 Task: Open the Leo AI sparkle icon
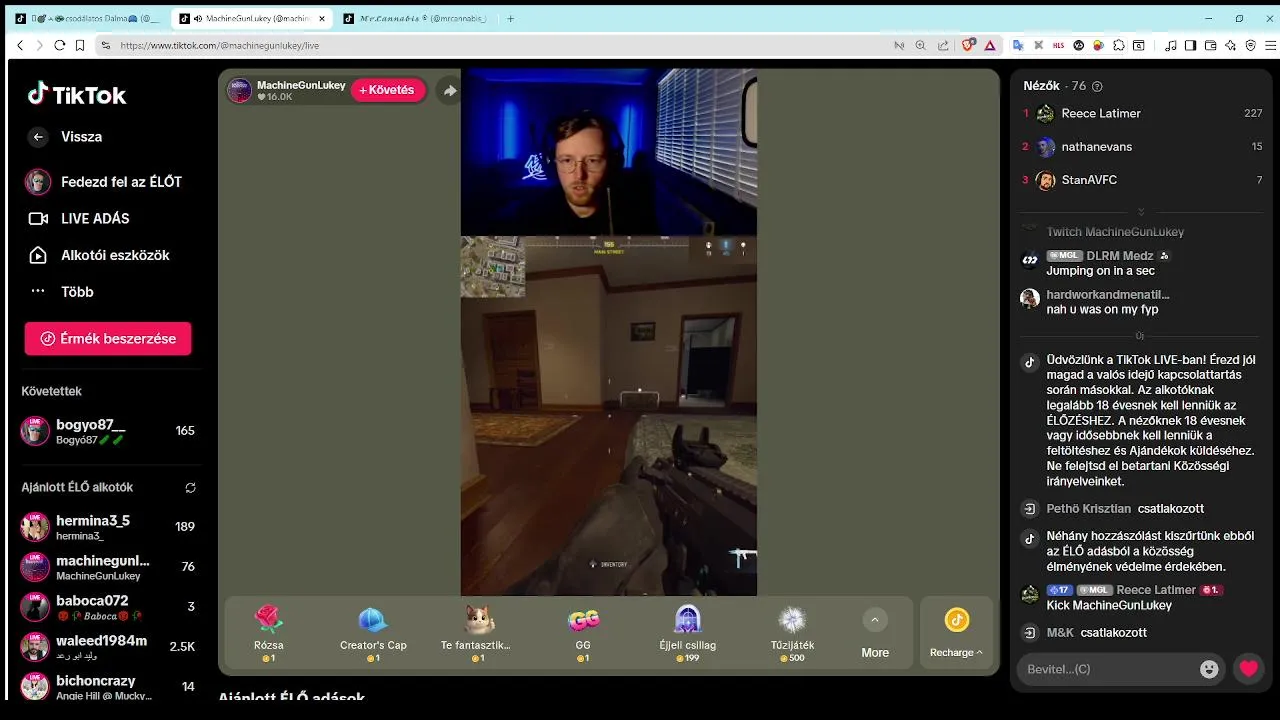coord(1230,46)
